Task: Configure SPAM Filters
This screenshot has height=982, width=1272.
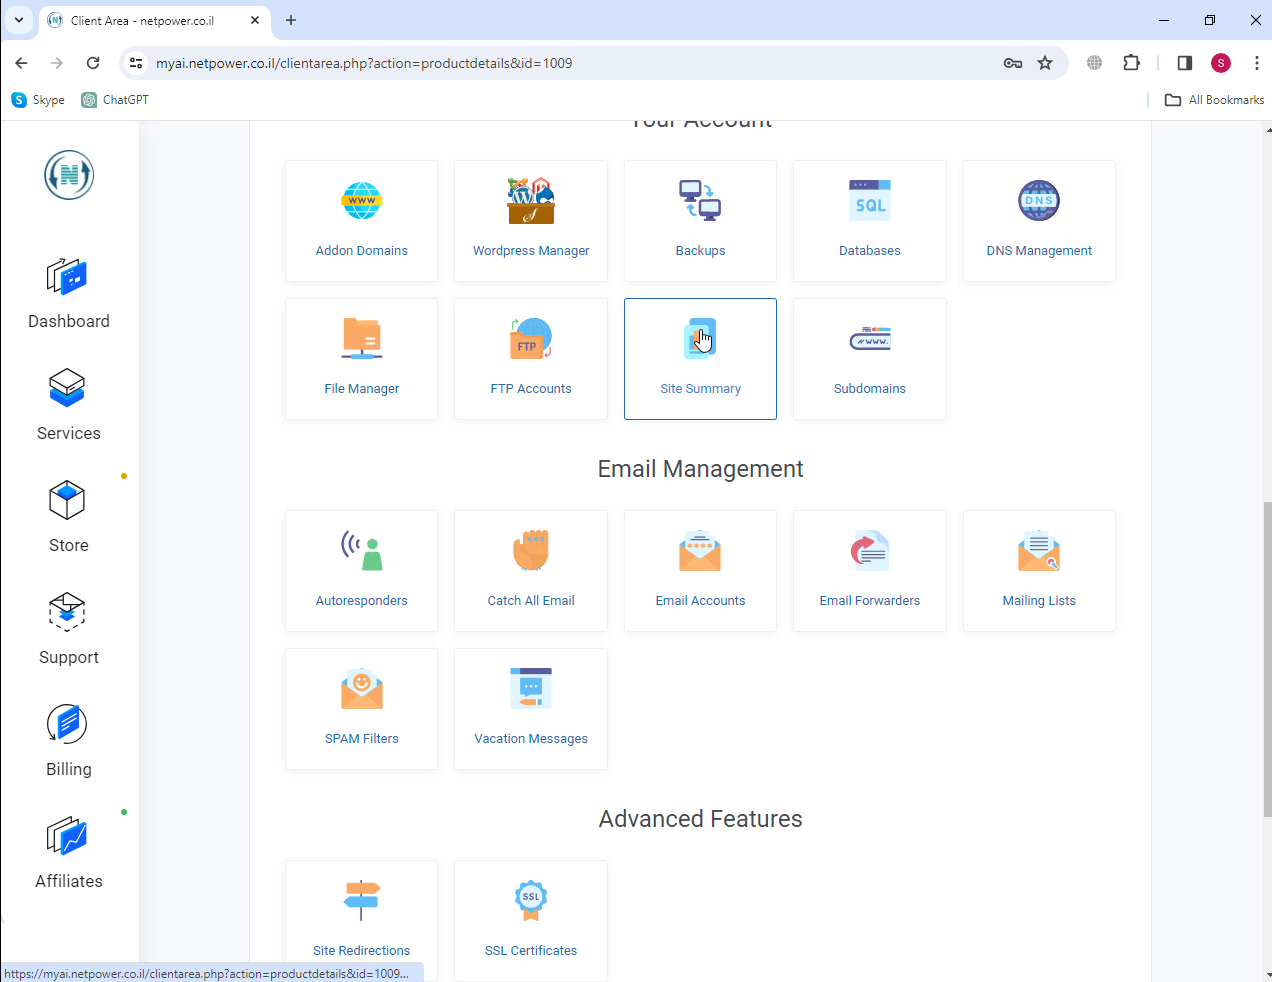Action: (x=361, y=709)
